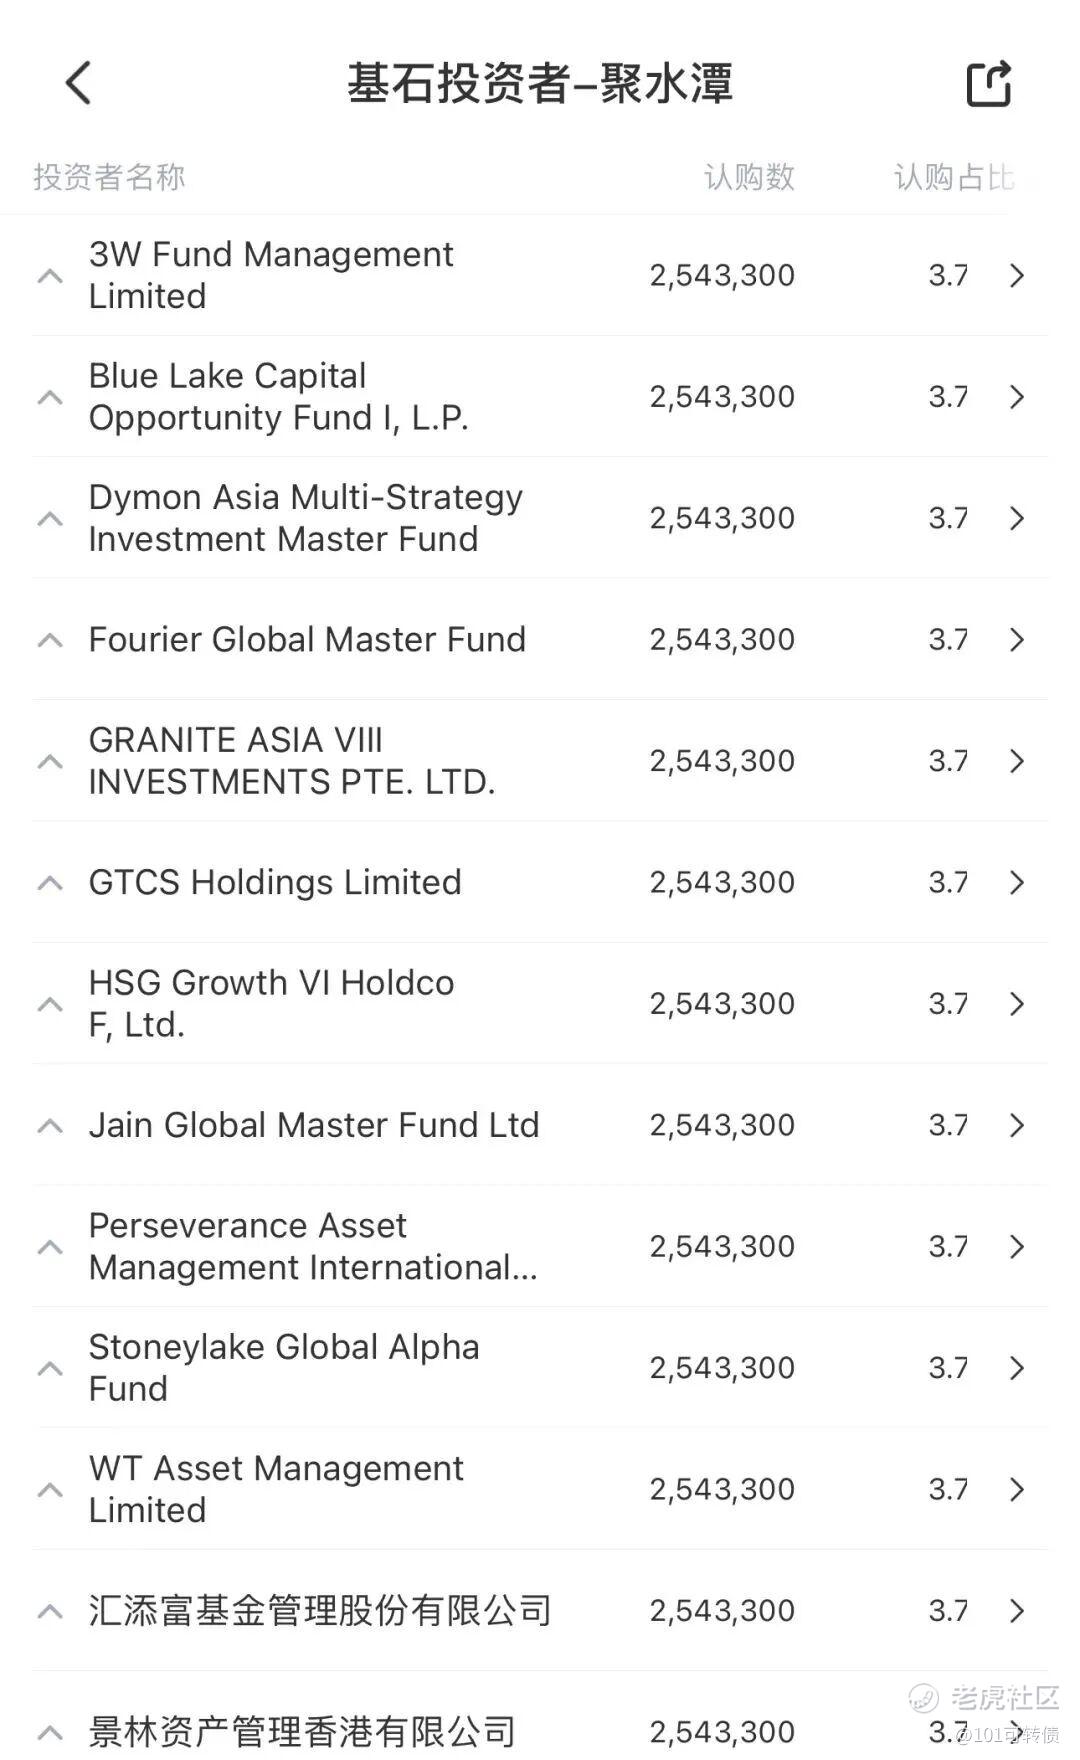Open details arrow for 3W Fund Management
Screen dimensions: 1080x1760
(1017, 276)
